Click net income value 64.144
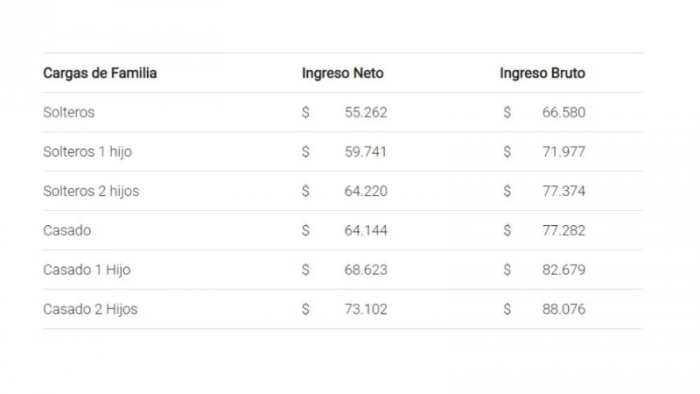This screenshot has width=700, height=394. (x=366, y=230)
